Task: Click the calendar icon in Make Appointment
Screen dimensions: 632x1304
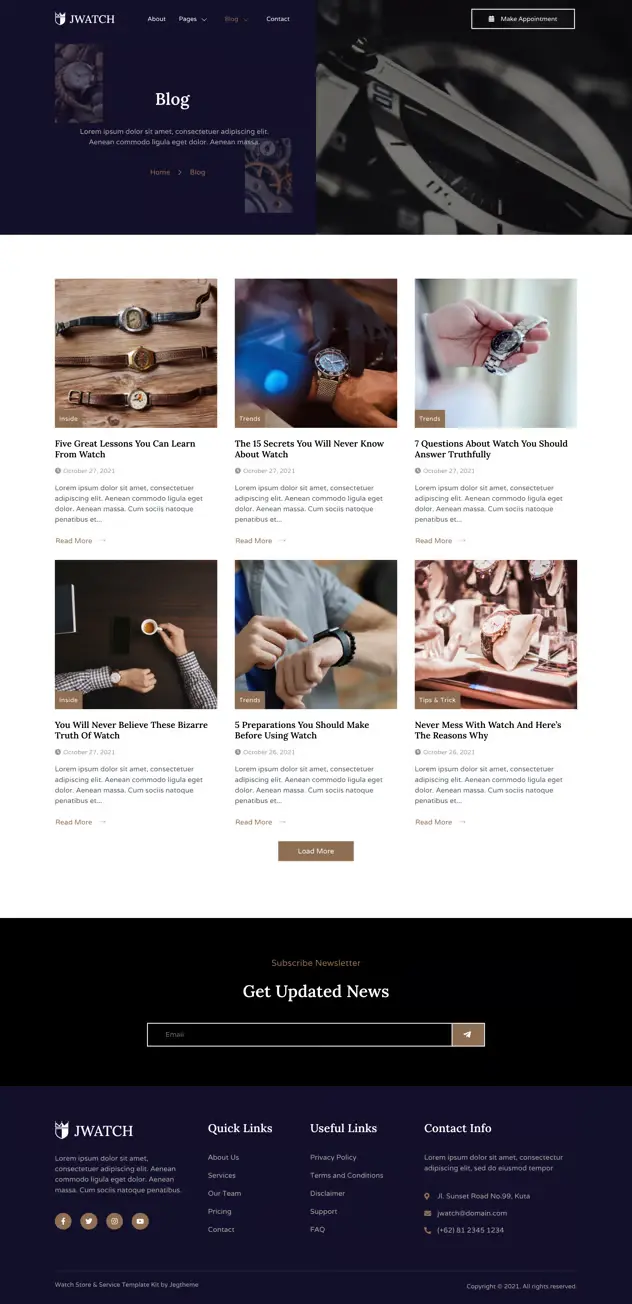Action: (491, 19)
